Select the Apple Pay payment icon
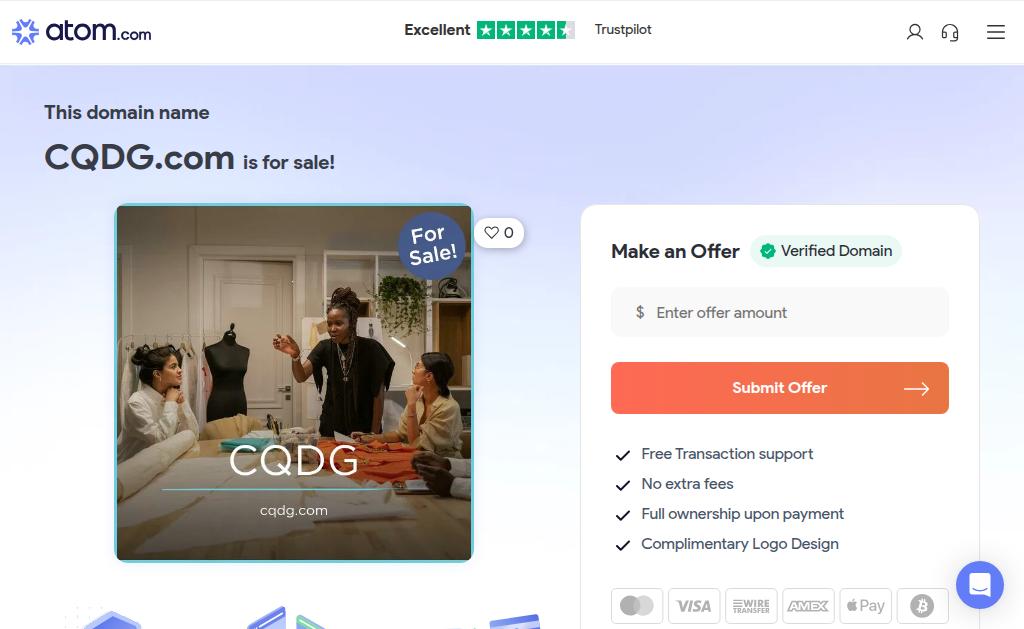Viewport: 1024px width, 629px height. [x=865, y=606]
